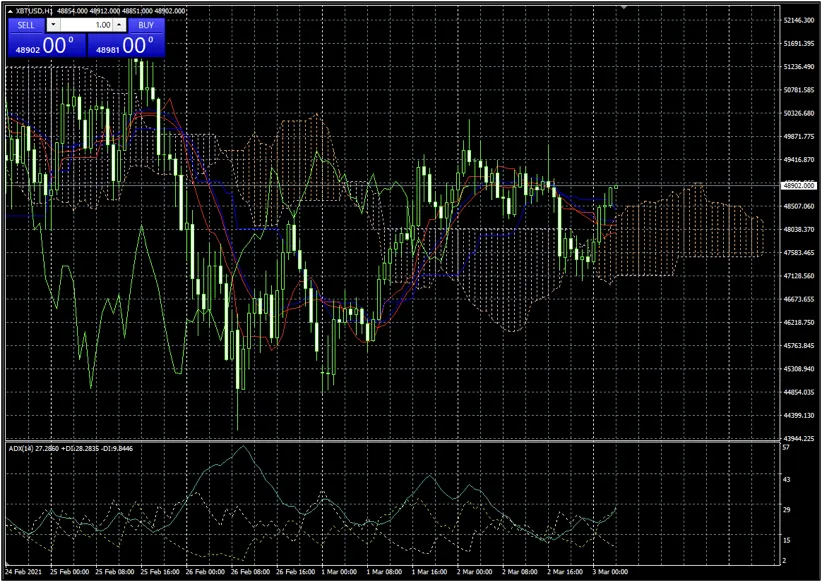Increase trade volume with up arrow
The height and width of the screenshot is (582, 822).
(120, 25)
